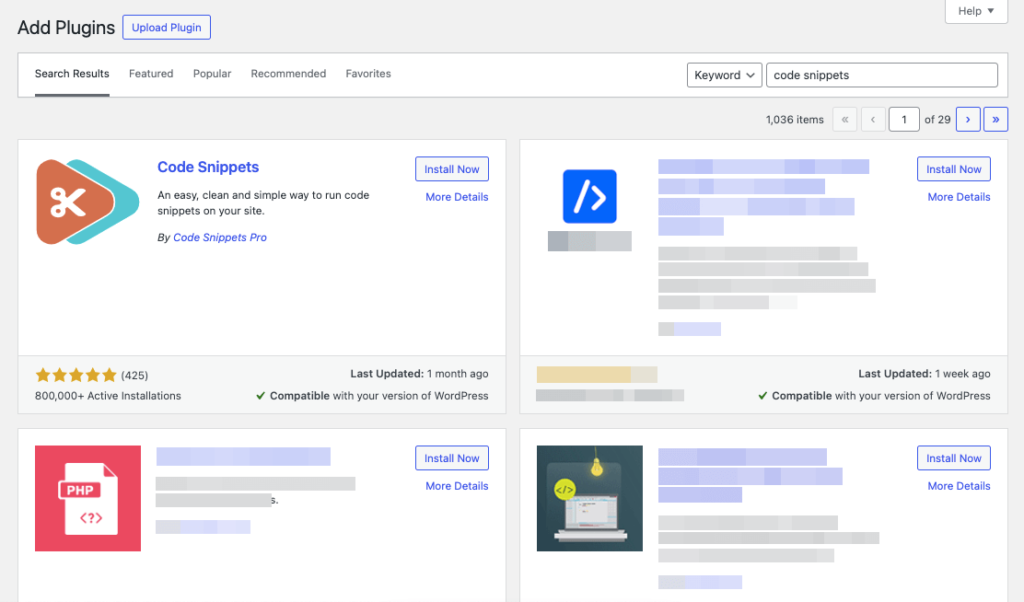Jump to last page with double-arrow button
1024x602 pixels.
995,119
